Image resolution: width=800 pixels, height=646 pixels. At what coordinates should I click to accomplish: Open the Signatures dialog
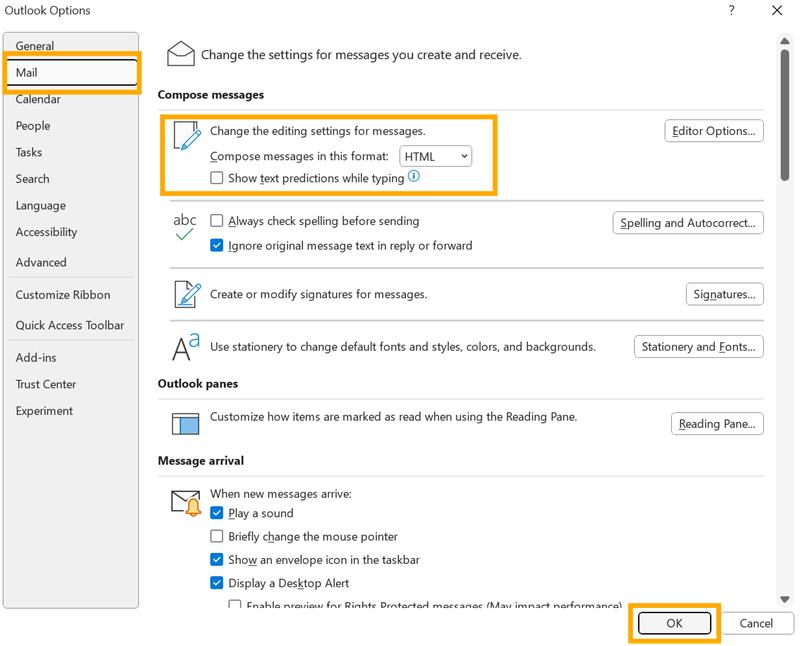(723, 294)
